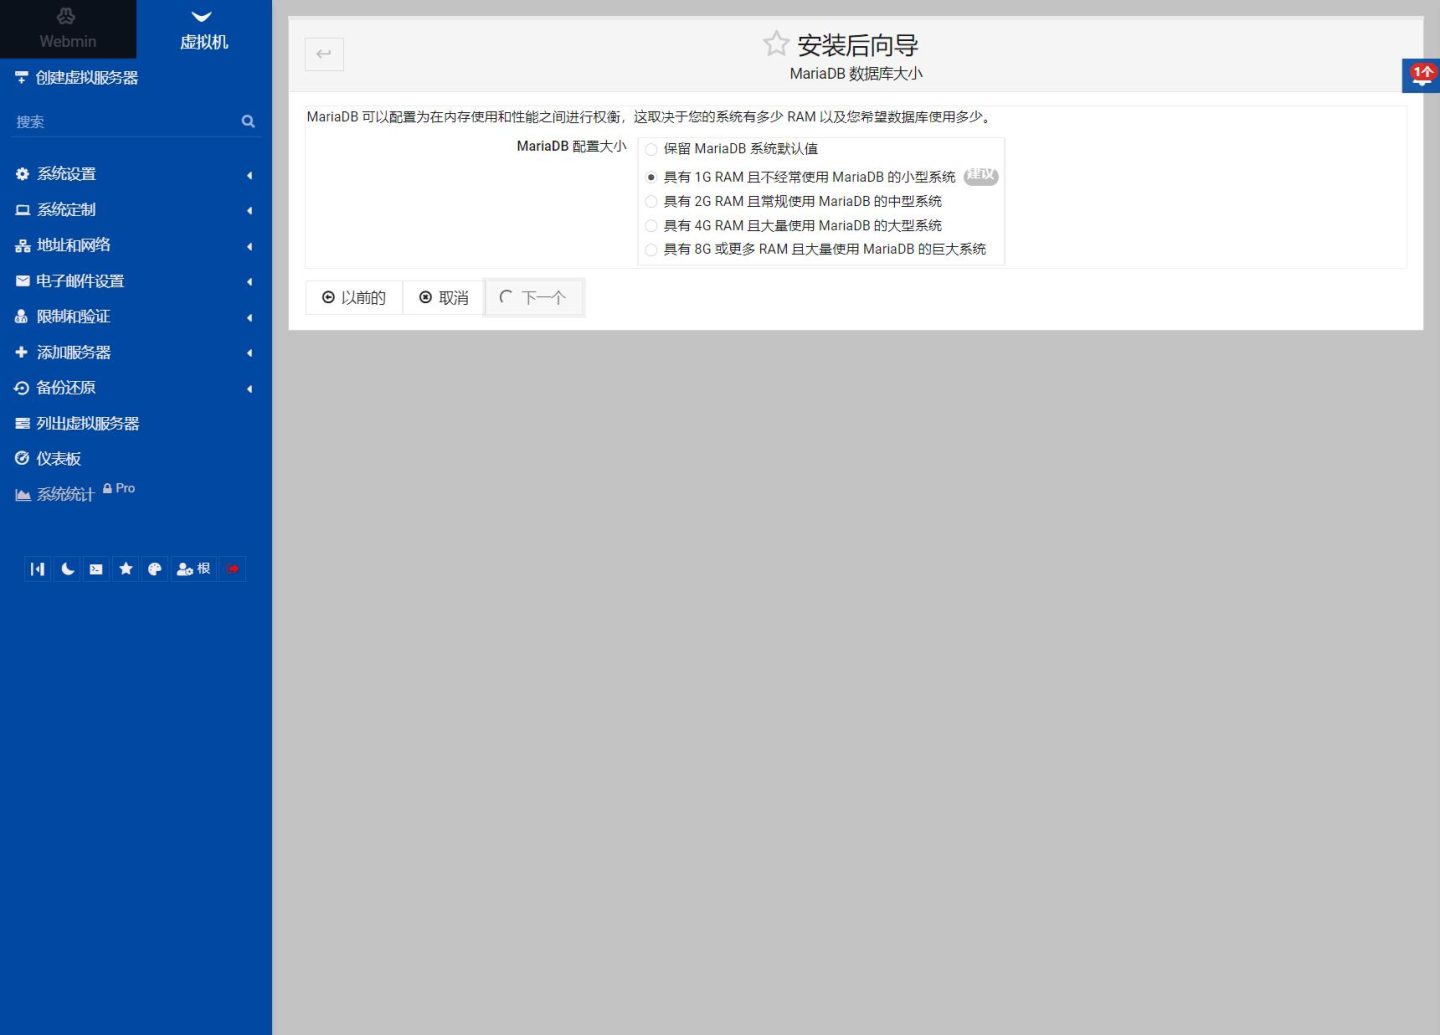Click the back arrow button at top
The image size is (1440, 1035).
324,54
